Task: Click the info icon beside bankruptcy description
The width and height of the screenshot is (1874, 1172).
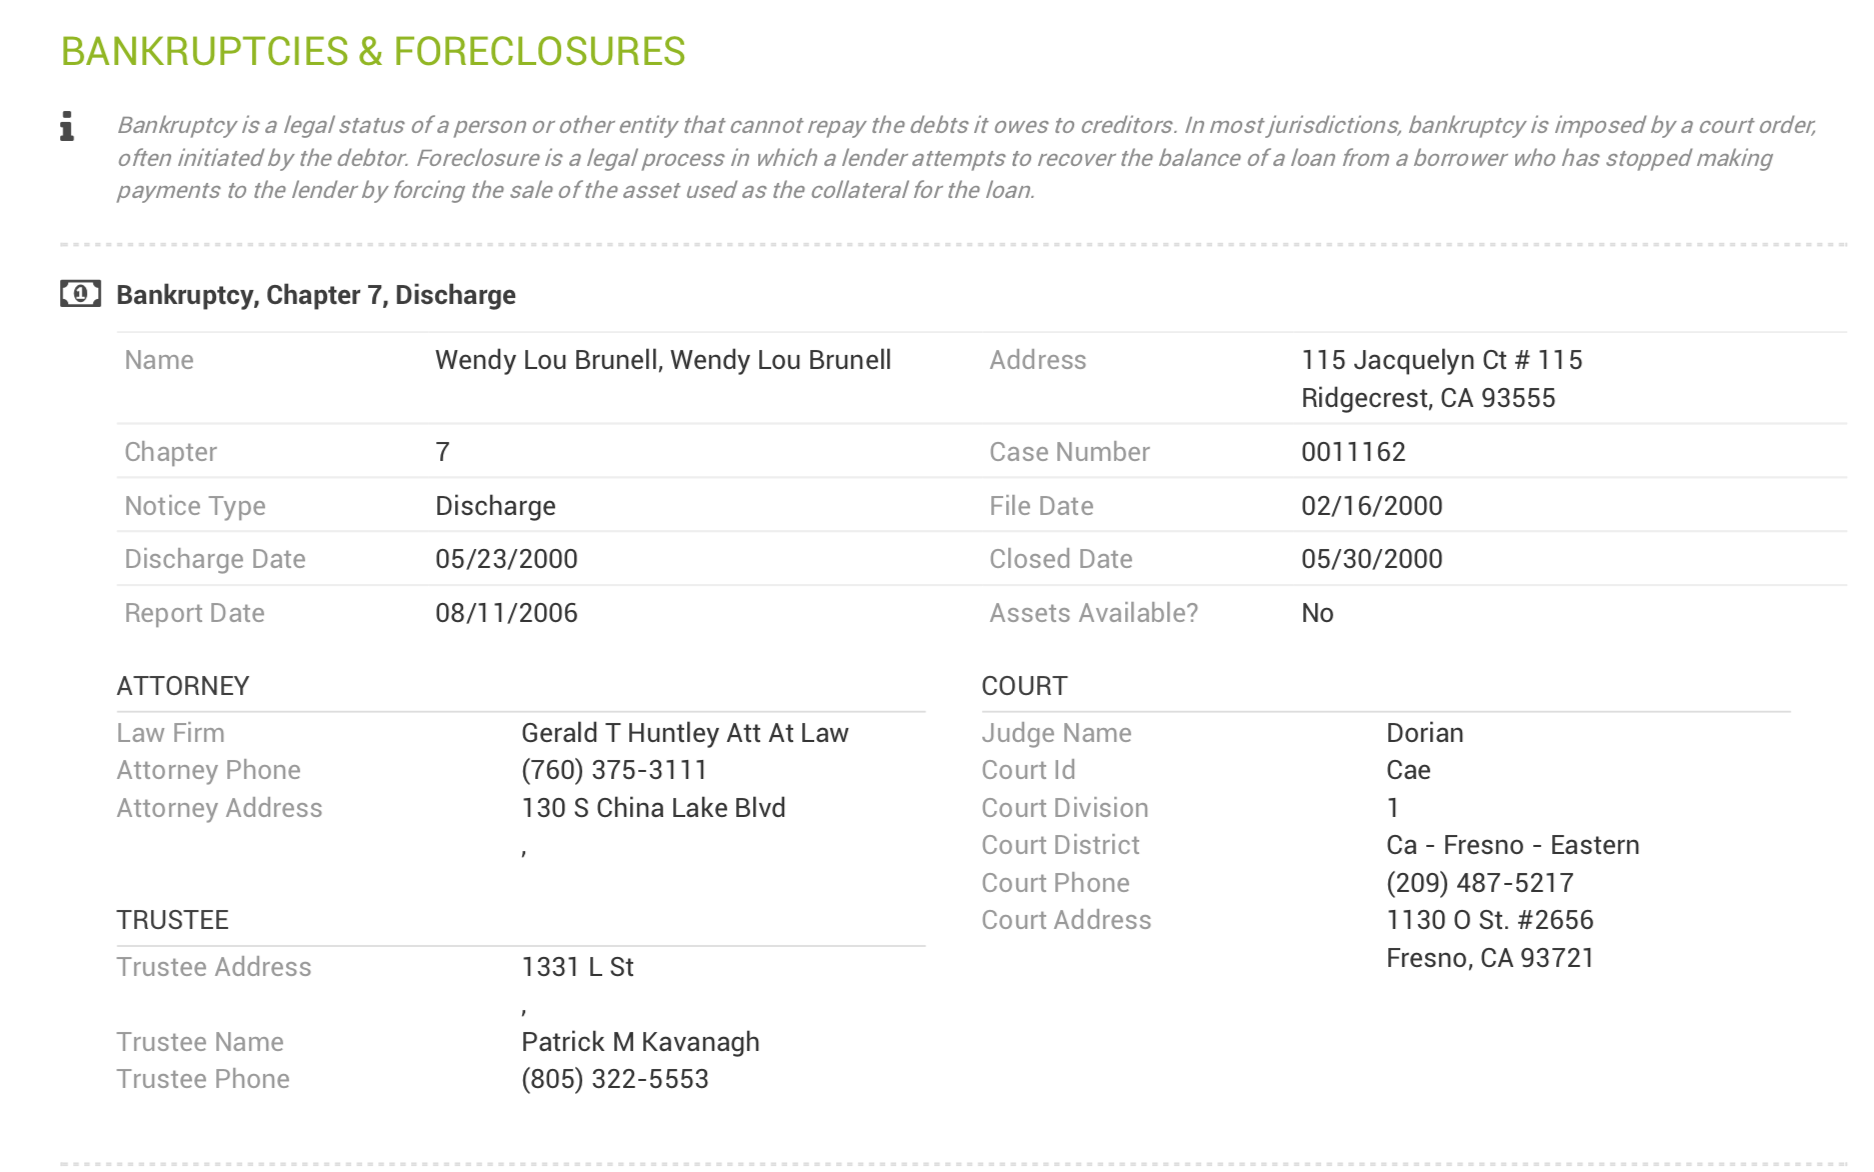Action: point(67,127)
